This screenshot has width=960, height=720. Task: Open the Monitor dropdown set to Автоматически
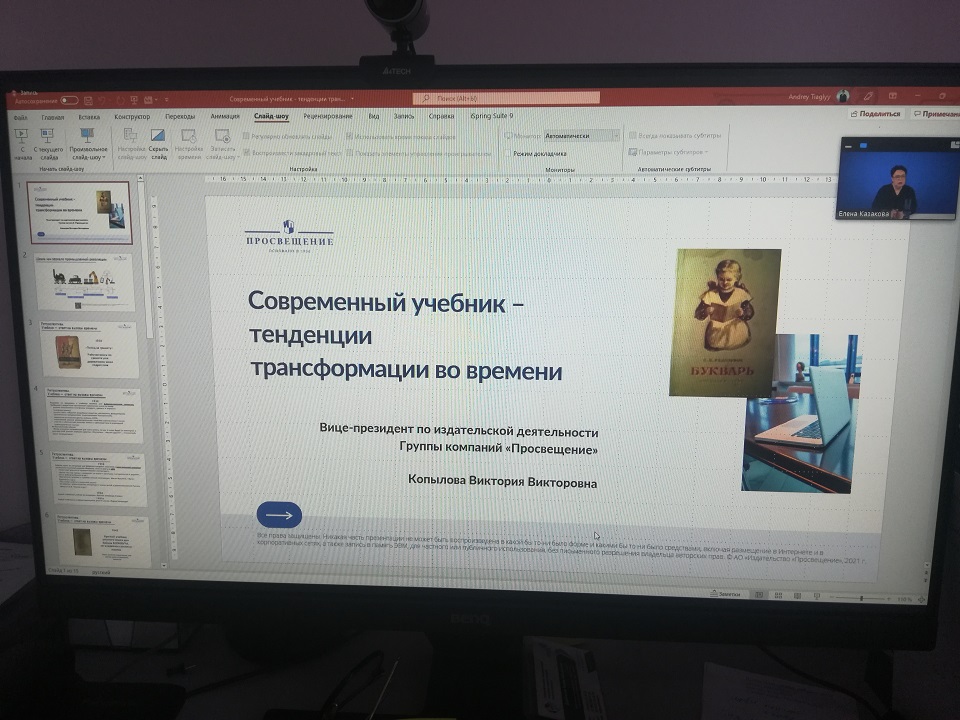coord(581,135)
